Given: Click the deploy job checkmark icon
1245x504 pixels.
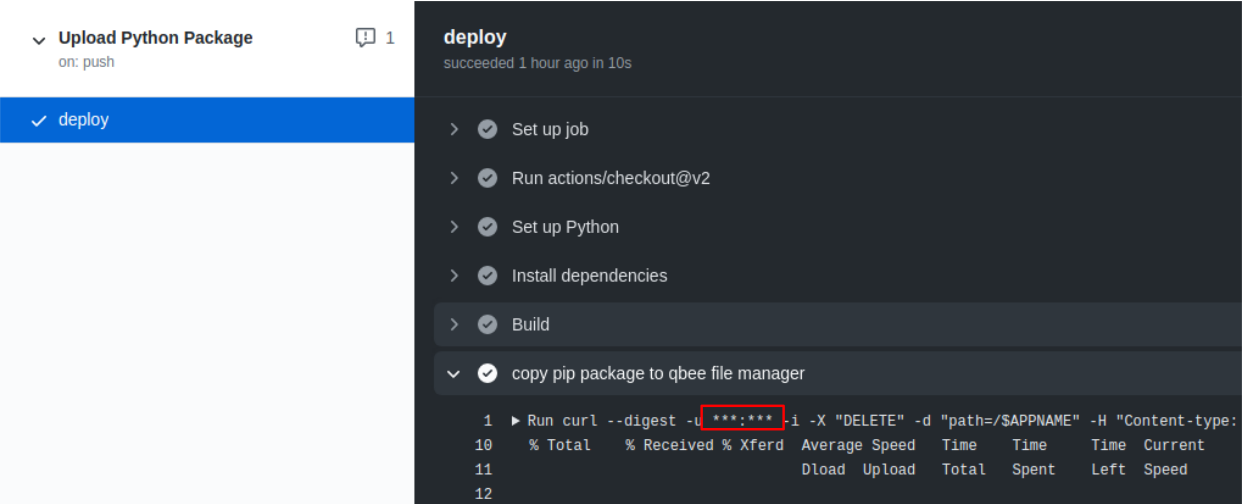Looking at the screenshot, I should tap(39, 121).
